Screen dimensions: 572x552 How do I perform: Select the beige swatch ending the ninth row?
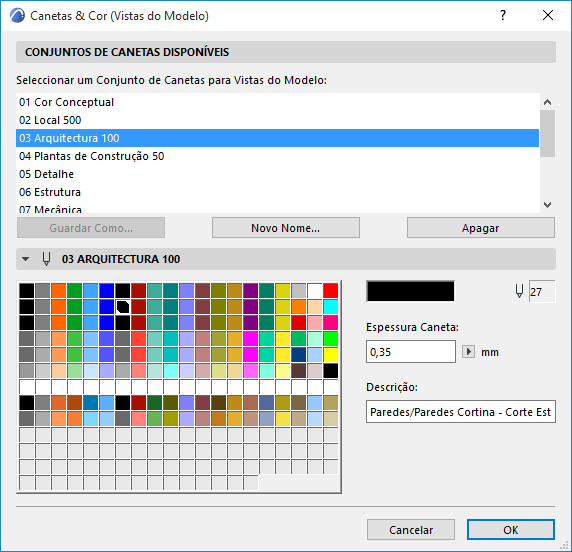point(331,419)
